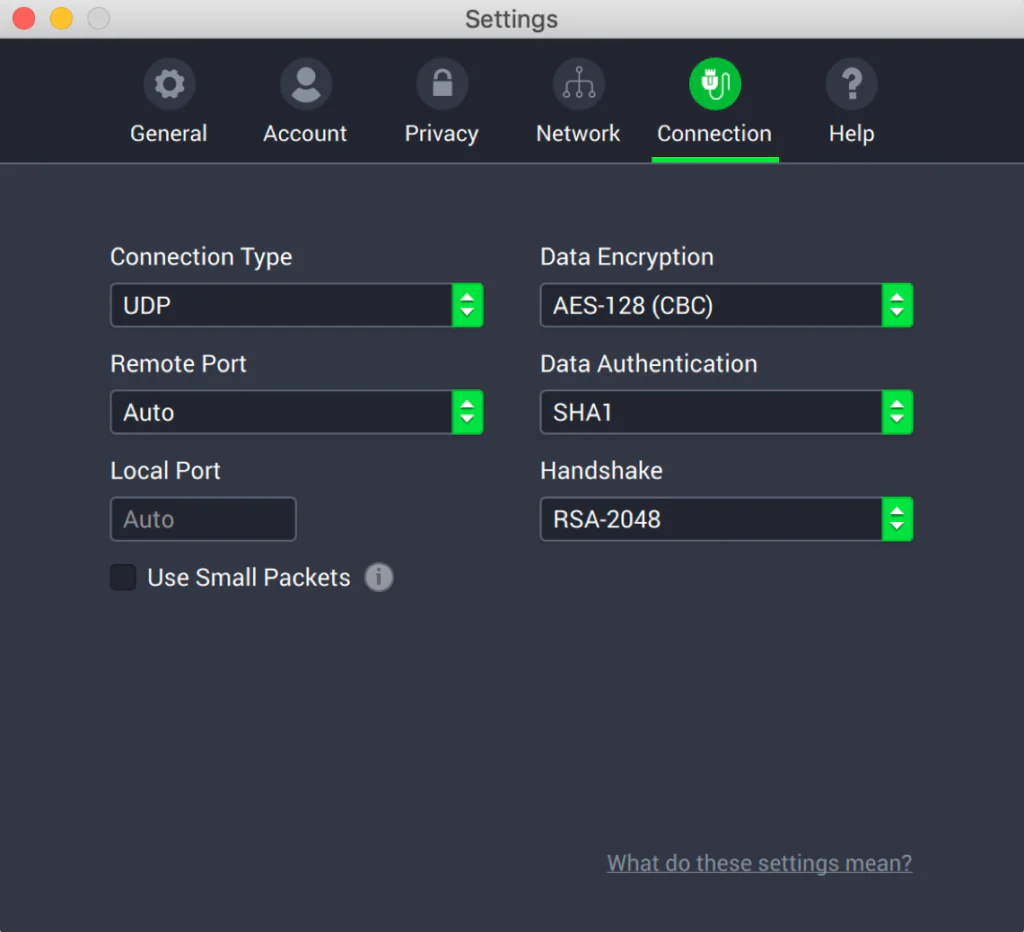Open the Connection Type dropdown showing UDP
The image size is (1024, 932).
click(x=296, y=305)
